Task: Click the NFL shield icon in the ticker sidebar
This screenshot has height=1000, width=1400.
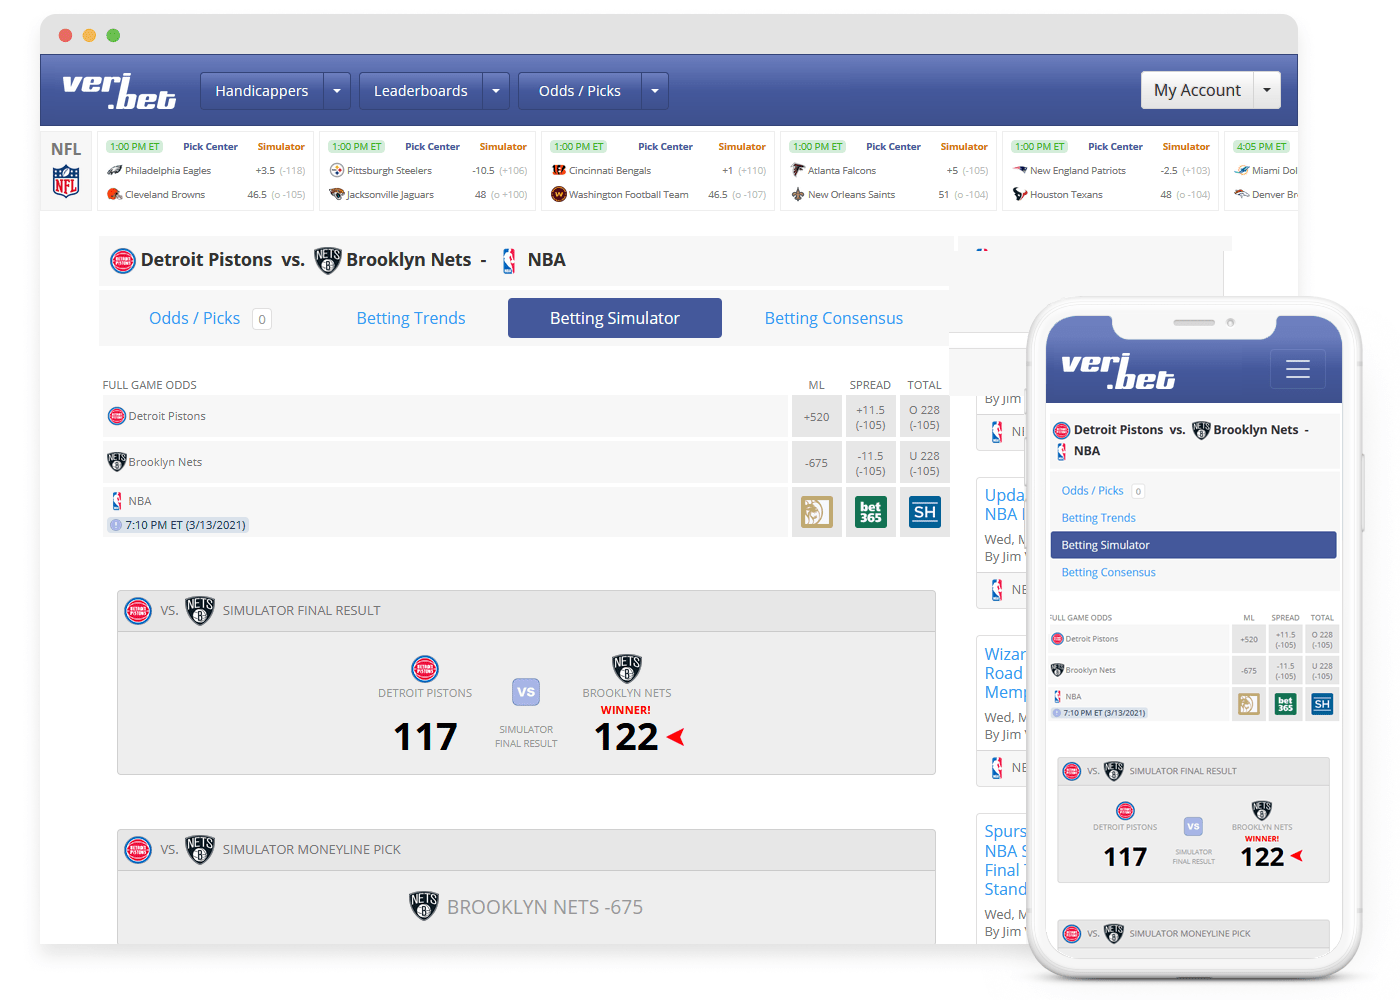Action: (x=65, y=182)
